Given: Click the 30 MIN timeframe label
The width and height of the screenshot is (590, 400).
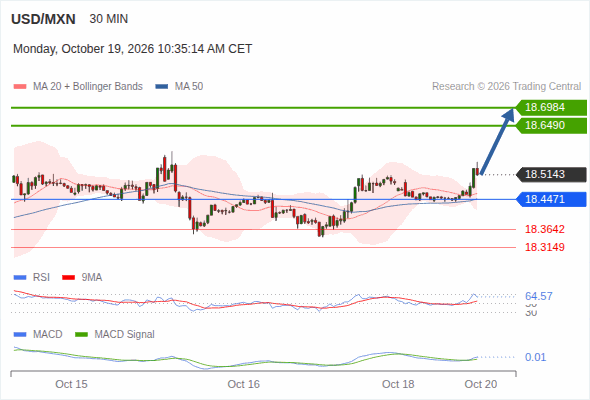Looking at the screenshot, I should pyautogui.click(x=109, y=19).
